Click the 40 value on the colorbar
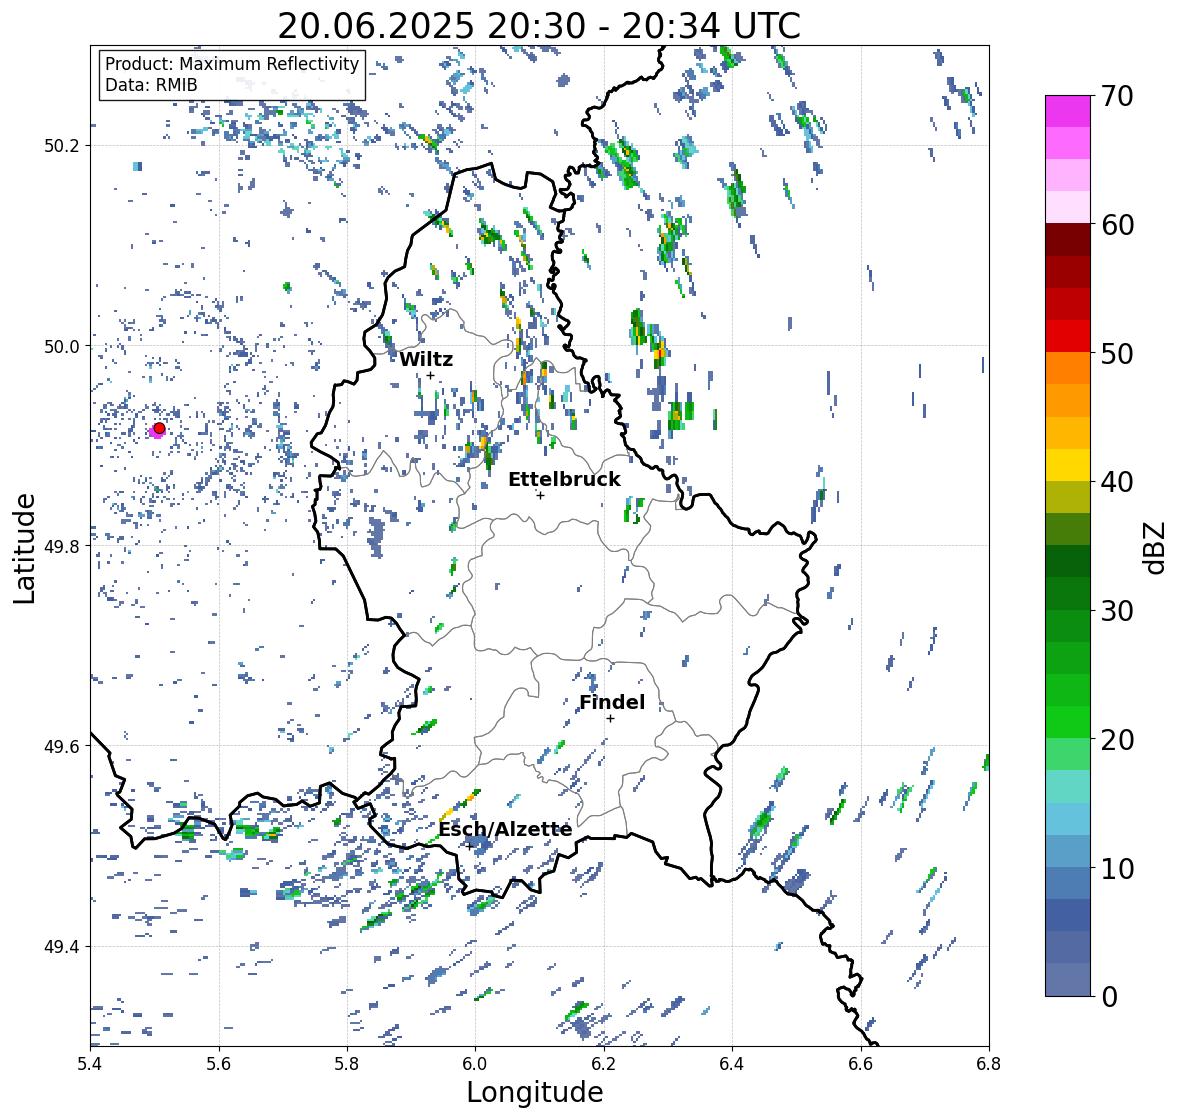The image size is (1179, 1117). tap(1117, 482)
